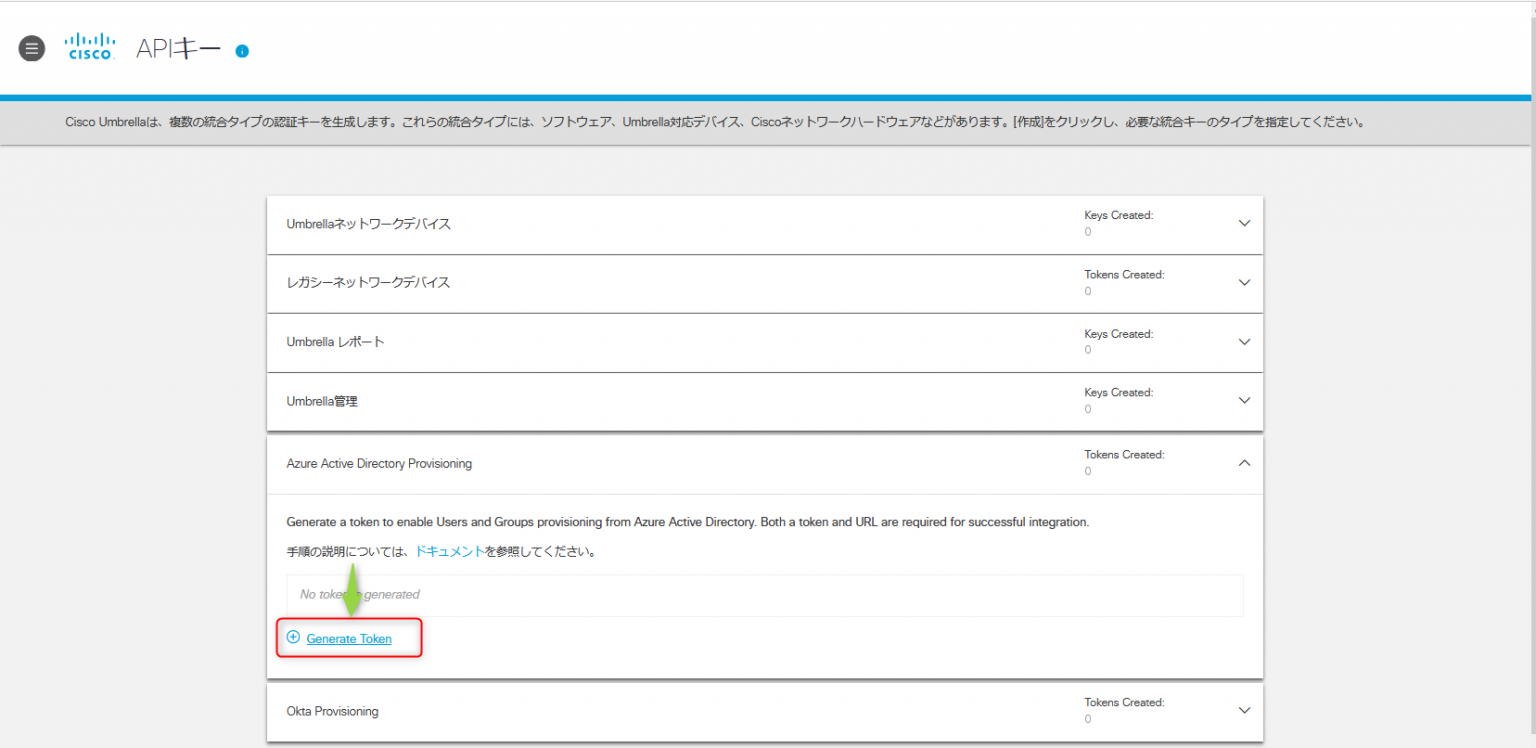The height and width of the screenshot is (748, 1536).
Task: Expand the レガシーネットワークデバイス section
Action: click(1244, 282)
